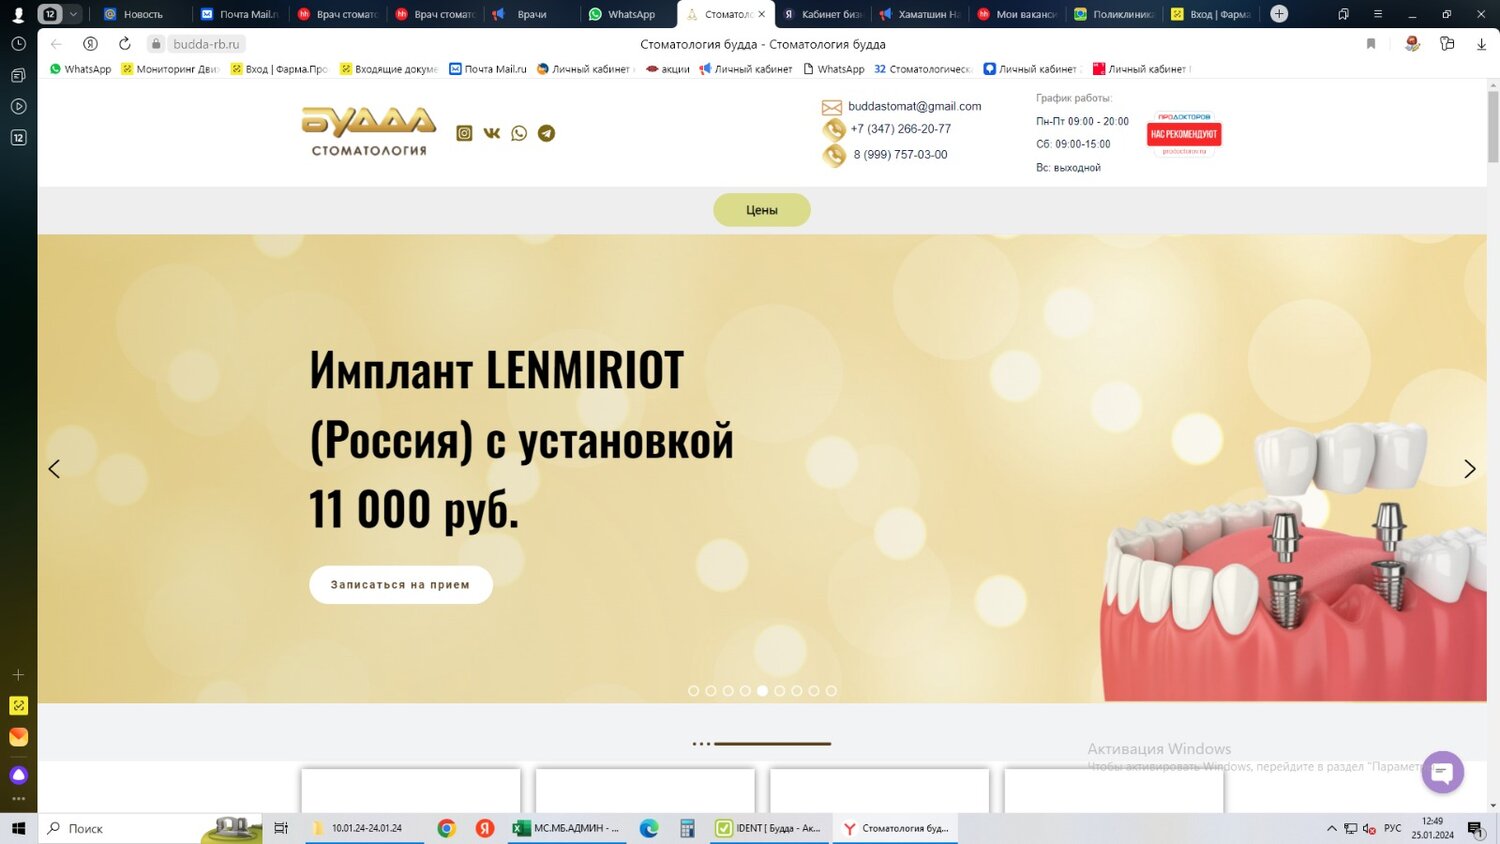Open the Telegram icon in the site header
The width and height of the screenshot is (1500, 844).
pyautogui.click(x=546, y=133)
